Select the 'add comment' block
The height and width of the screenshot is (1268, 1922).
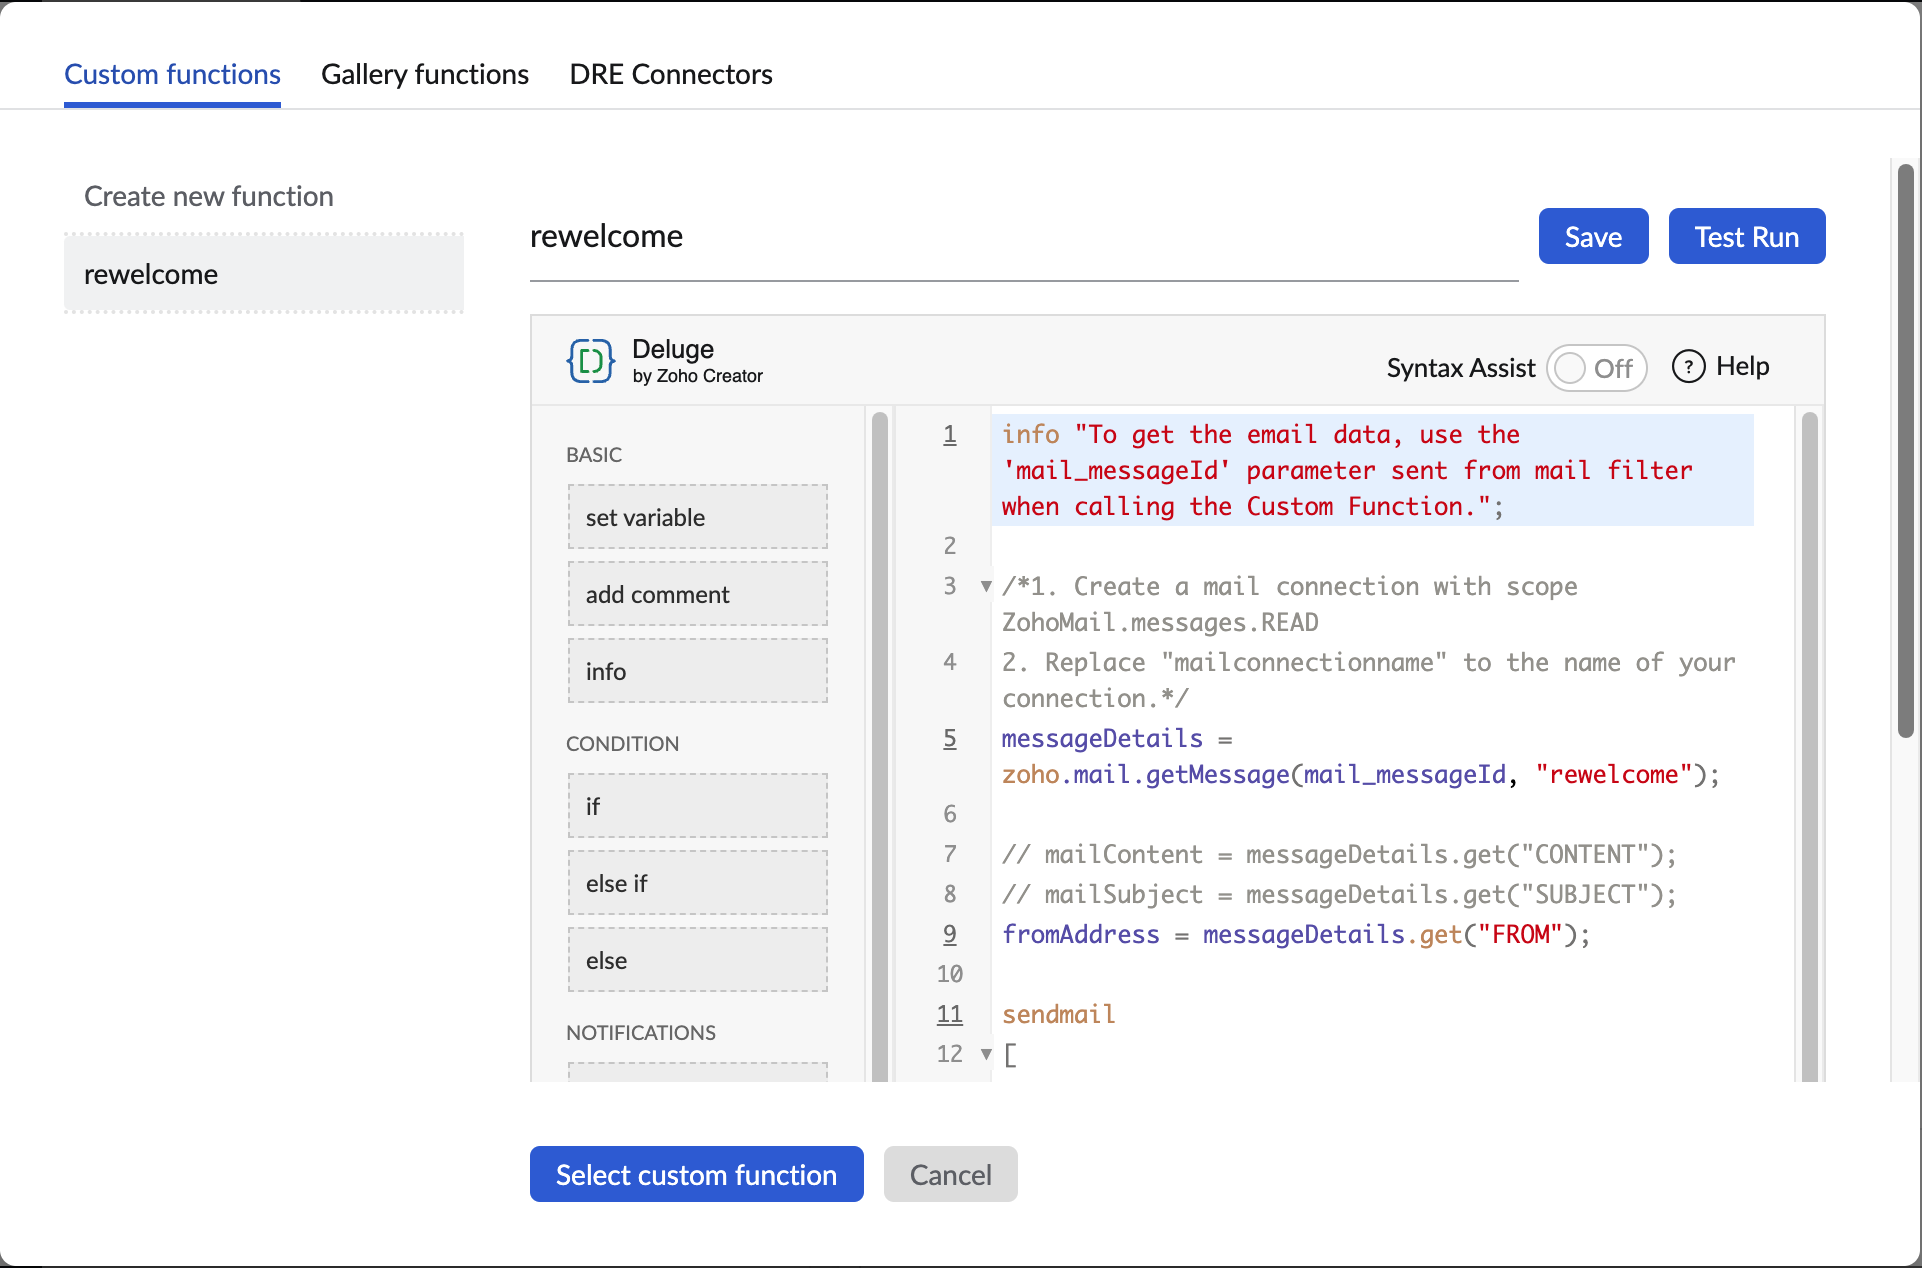(698, 594)
